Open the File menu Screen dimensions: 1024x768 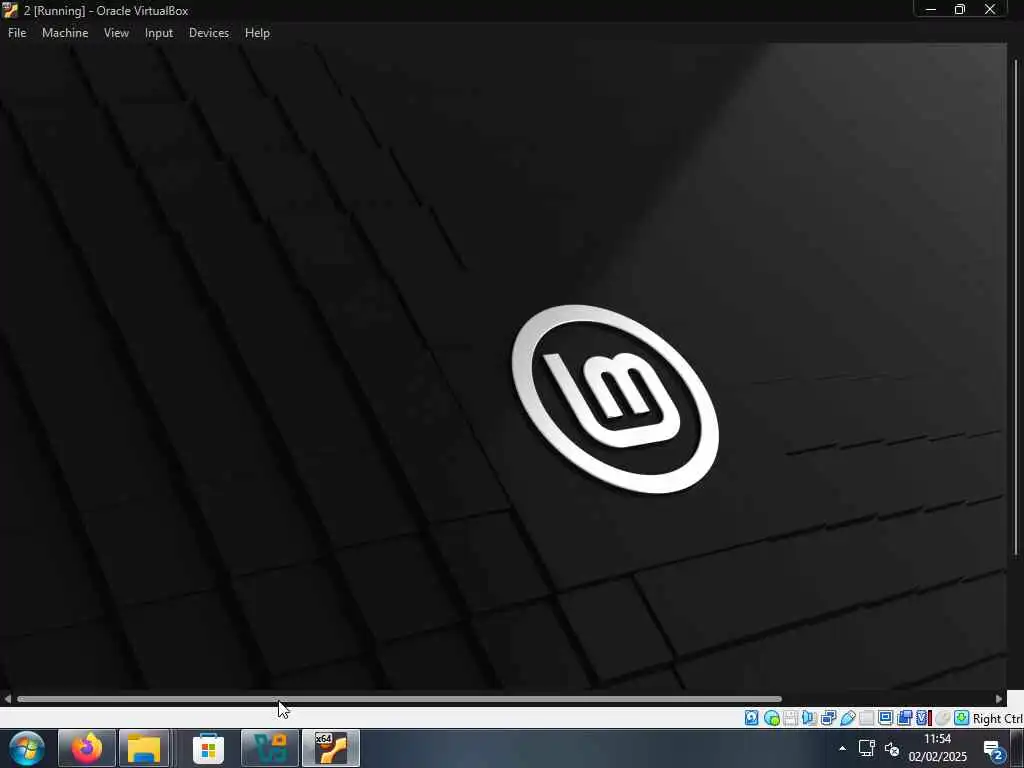tap(17, 33)
